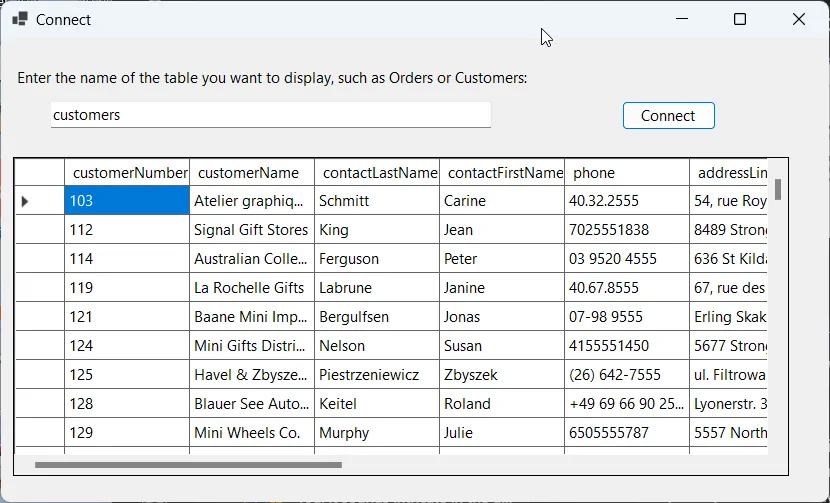Image resolution: width=830 pixels, height=503 pixels.
Task: Click phone cell 4155551450
Action: [x=626, y=346]
